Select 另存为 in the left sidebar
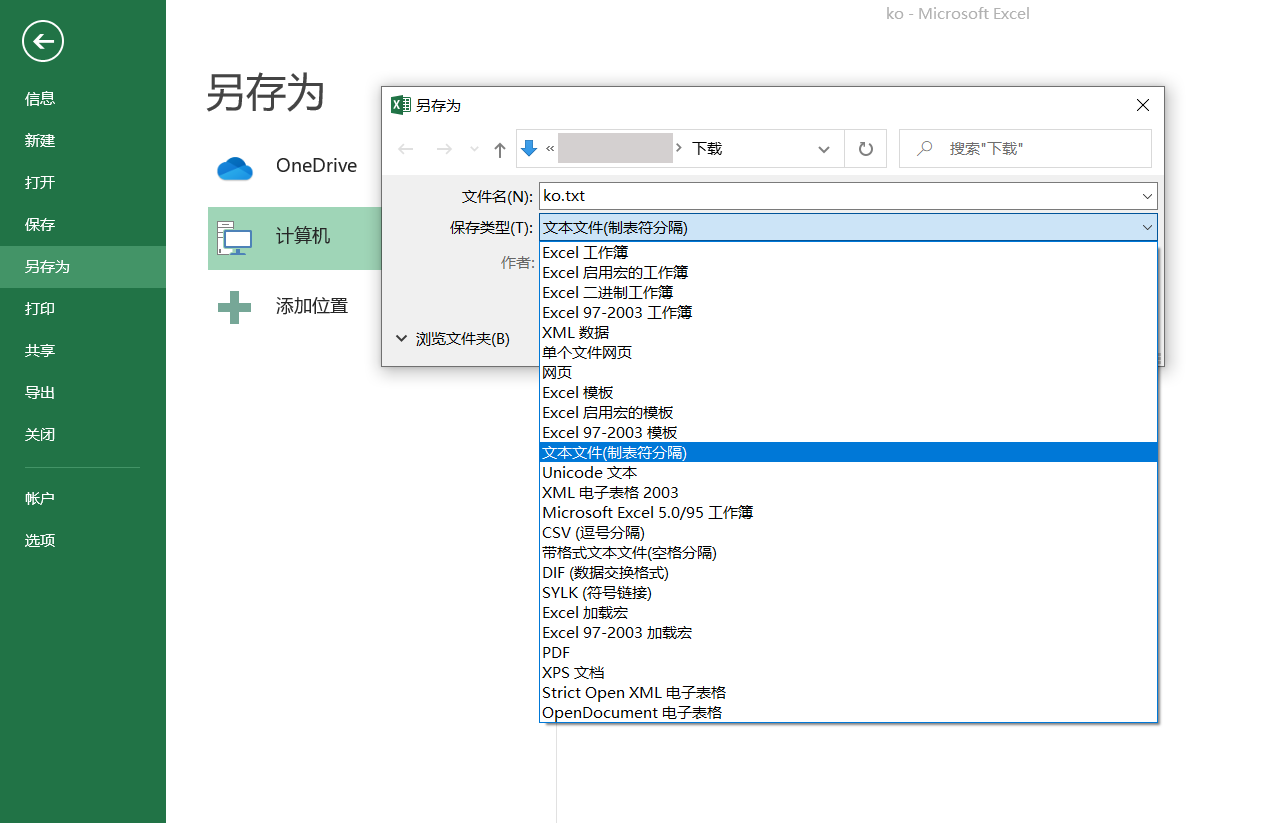The width and height of the screenshot is (1262, 823). click(x=83, y=267)
